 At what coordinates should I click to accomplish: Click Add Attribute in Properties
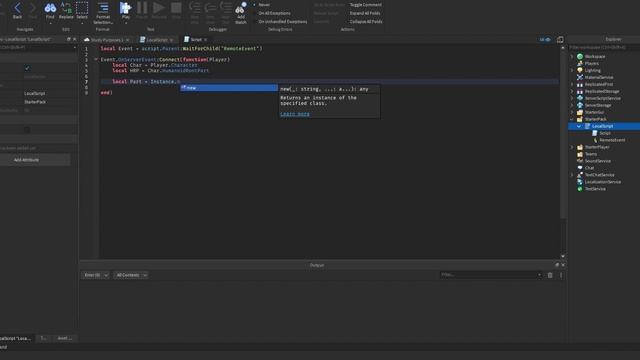coord(27,160)
